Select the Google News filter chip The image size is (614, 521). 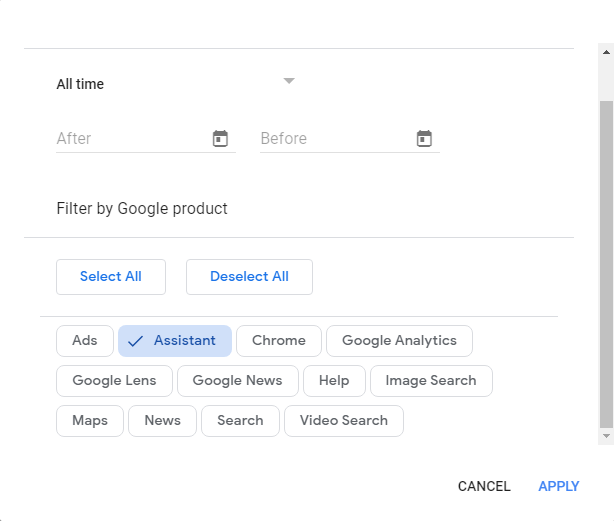237,381
